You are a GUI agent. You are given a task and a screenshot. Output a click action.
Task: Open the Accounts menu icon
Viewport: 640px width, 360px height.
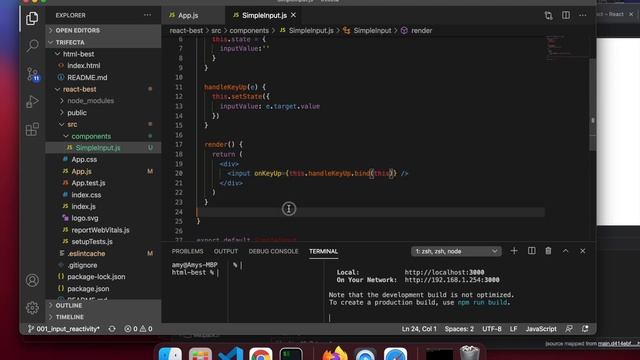click(32, 280)
